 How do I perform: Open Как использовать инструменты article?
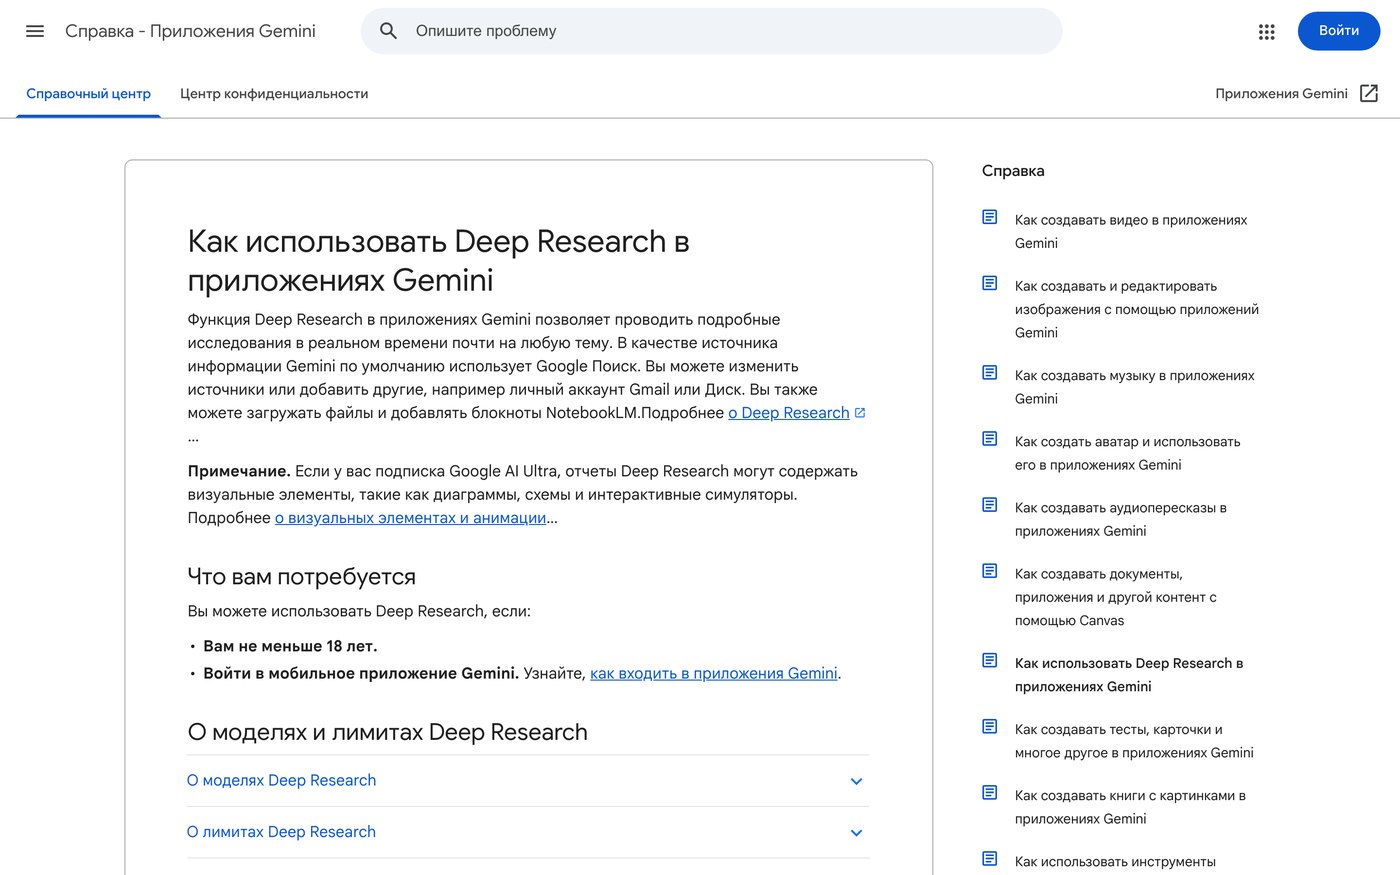(1115, 862)
